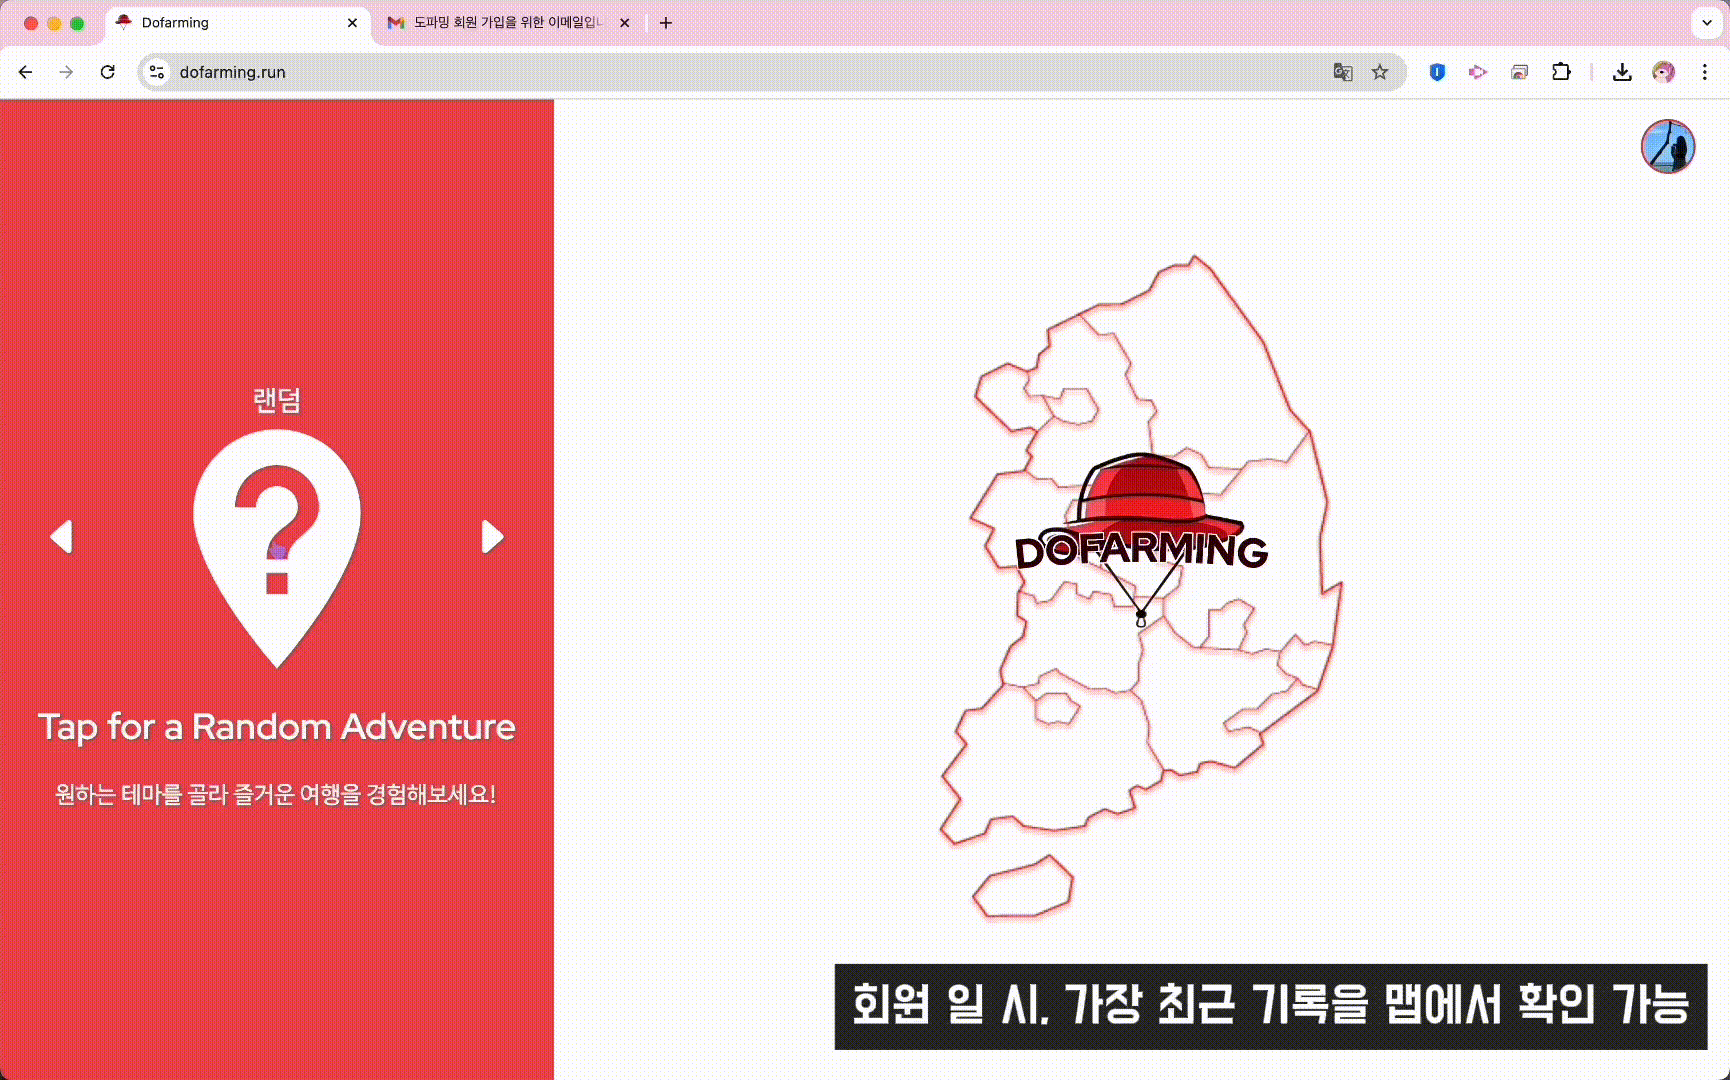1730x1080 pixels.
Task: Open the Chrome three-dot menu
Action: 1705,72
